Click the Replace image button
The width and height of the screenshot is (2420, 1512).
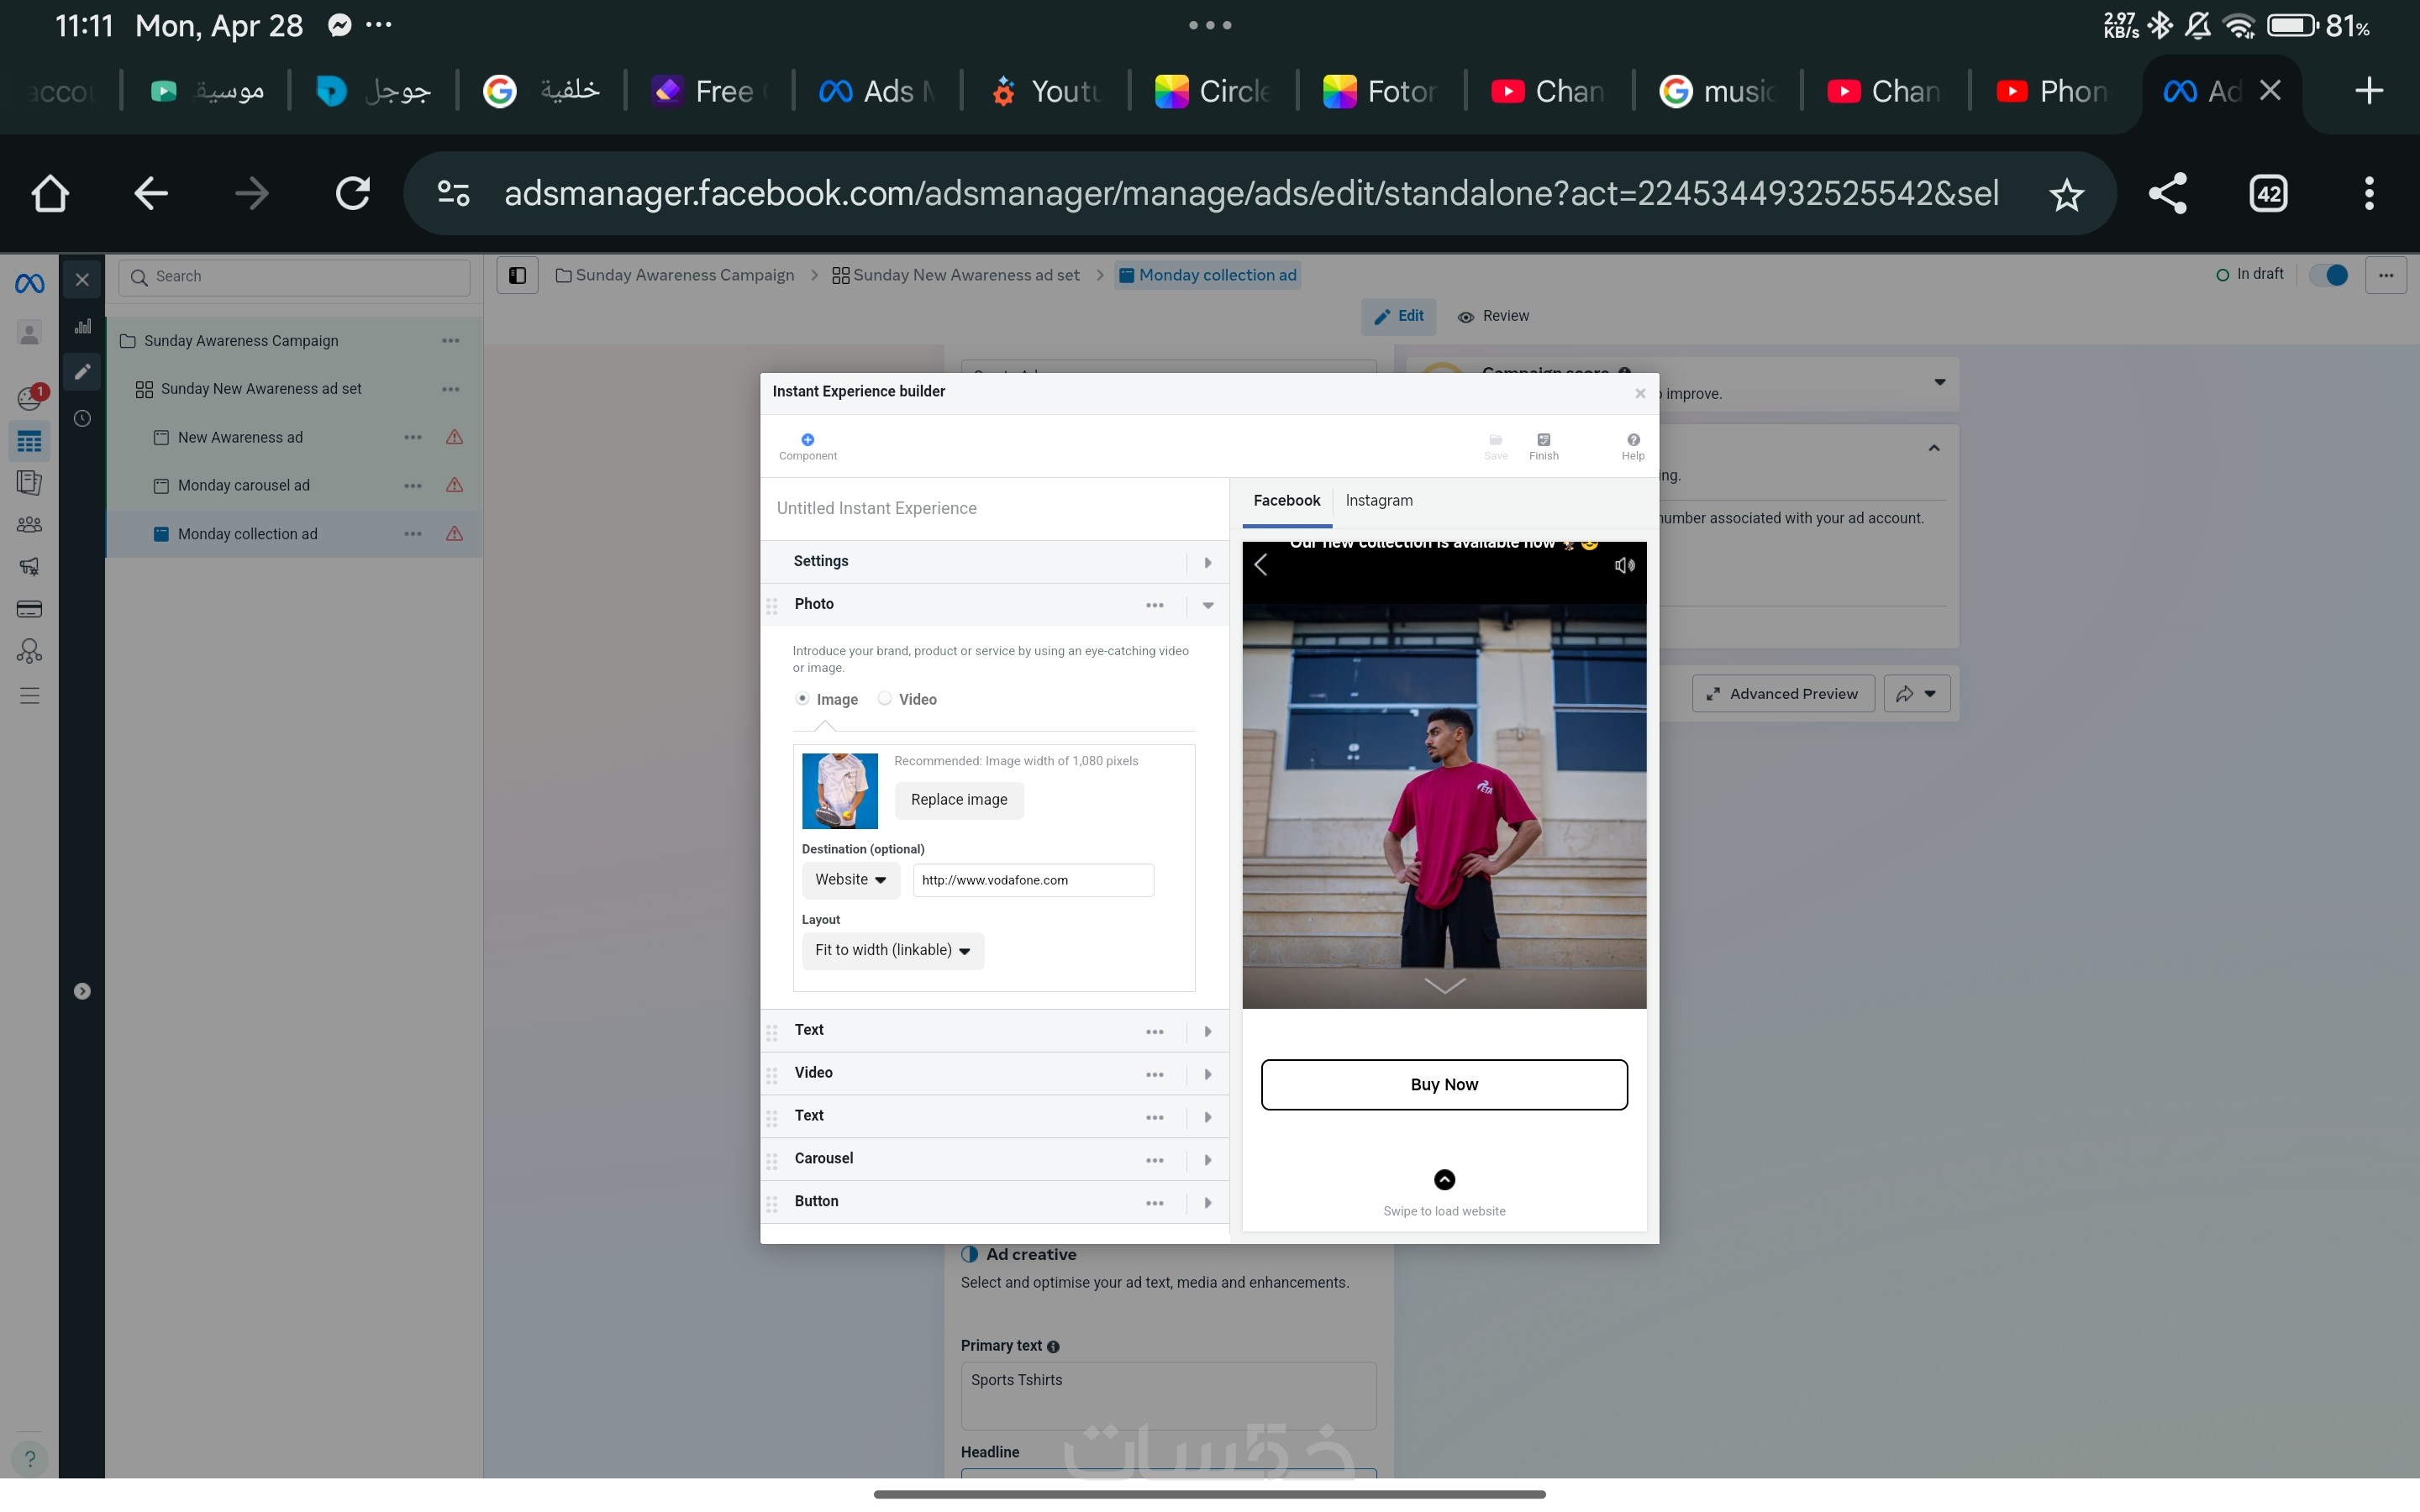[x=958, y=800]
